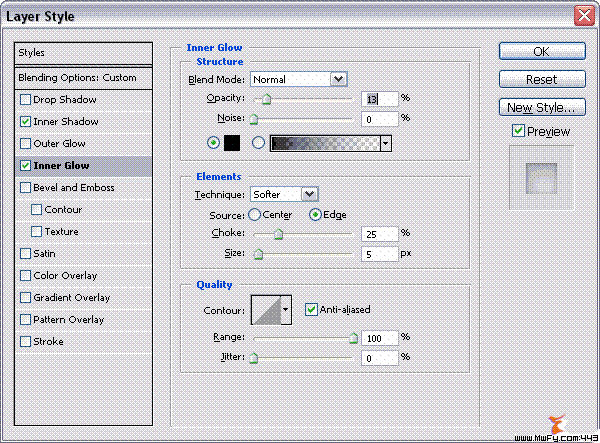Viewport: 600px width, 443px height.
Task: Open the Drop Shadow settings label
Action: (65, 100)
